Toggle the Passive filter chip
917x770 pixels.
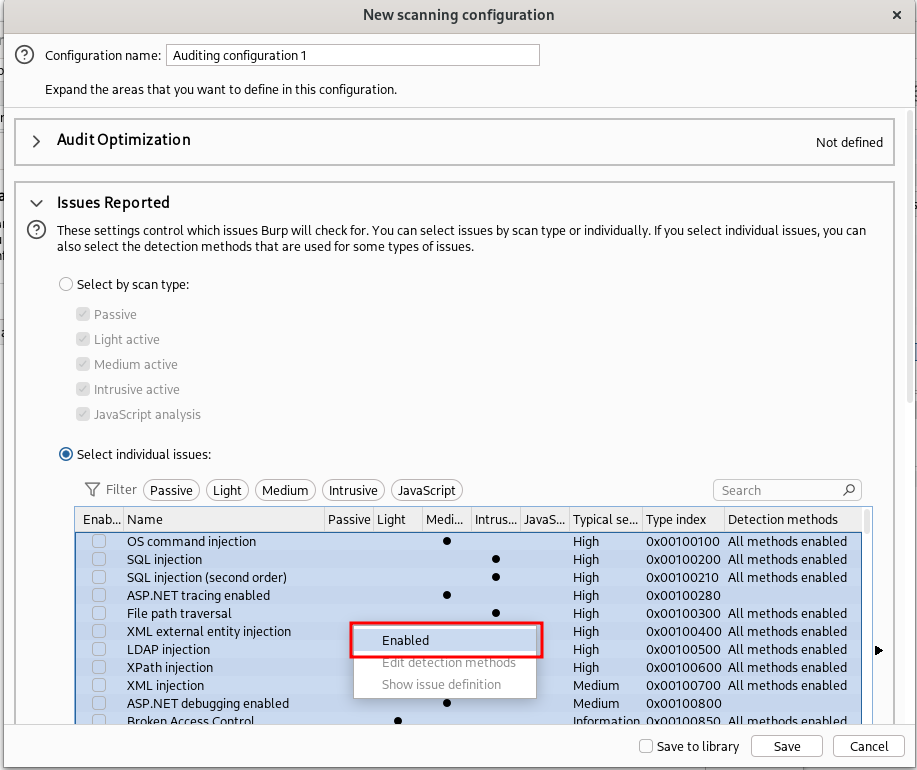(171, 490)
